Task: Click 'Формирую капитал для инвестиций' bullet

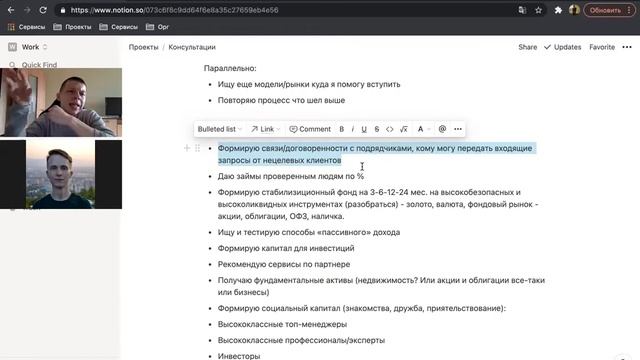Action: (286, 248)
